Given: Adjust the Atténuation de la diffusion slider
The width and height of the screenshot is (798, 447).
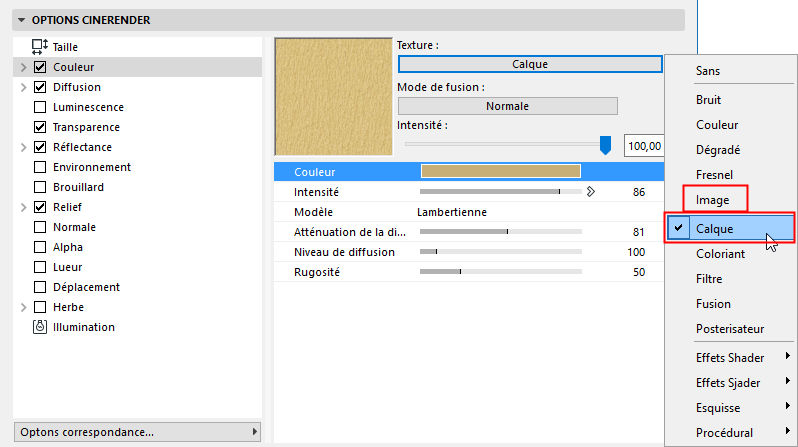Looking at the screenshot, I should (x=501, y=232).
